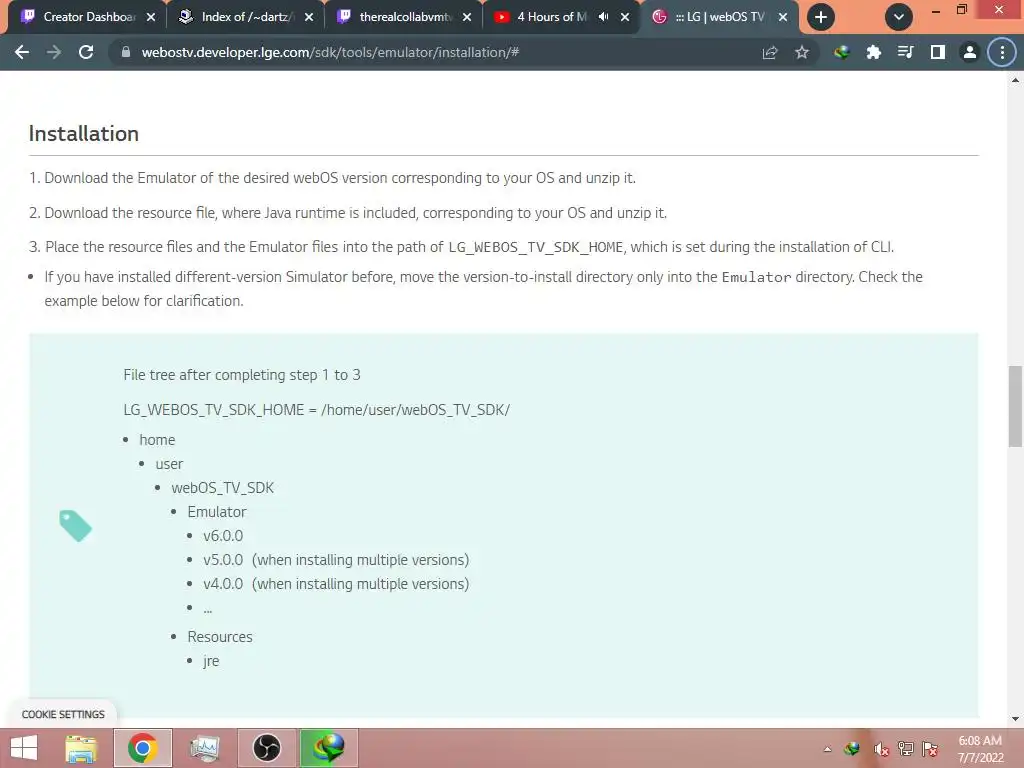
Task: Open the tab search dropdown
Action: (x=899, y=17)
